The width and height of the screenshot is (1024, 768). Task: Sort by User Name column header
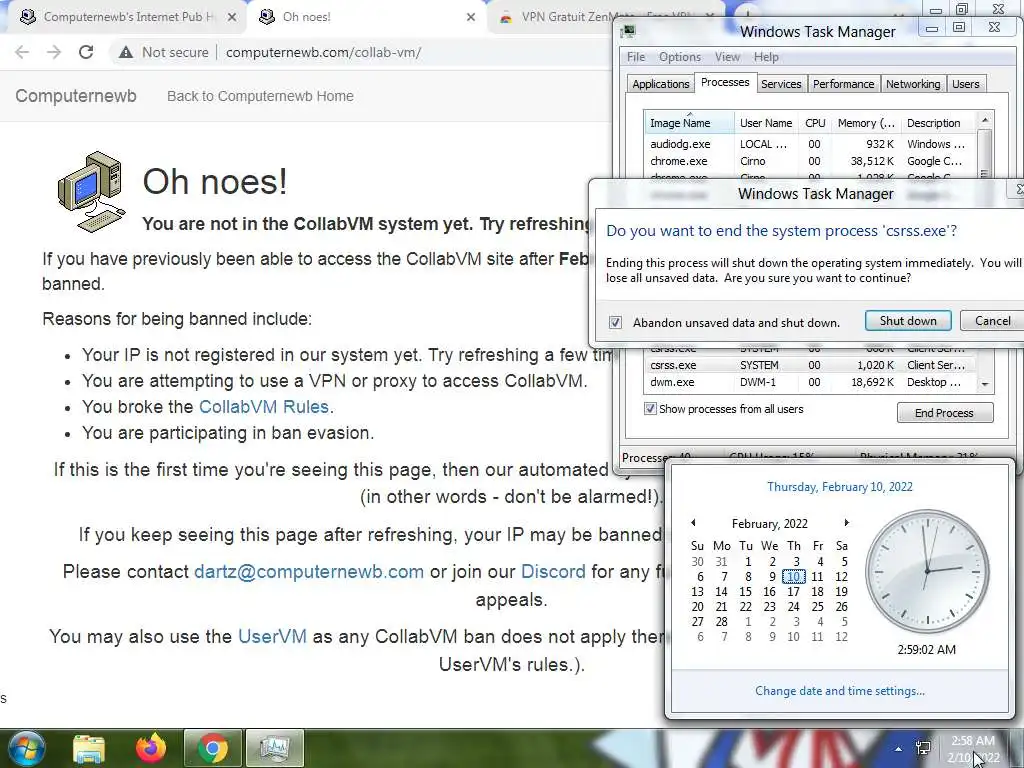coord(766,123)
